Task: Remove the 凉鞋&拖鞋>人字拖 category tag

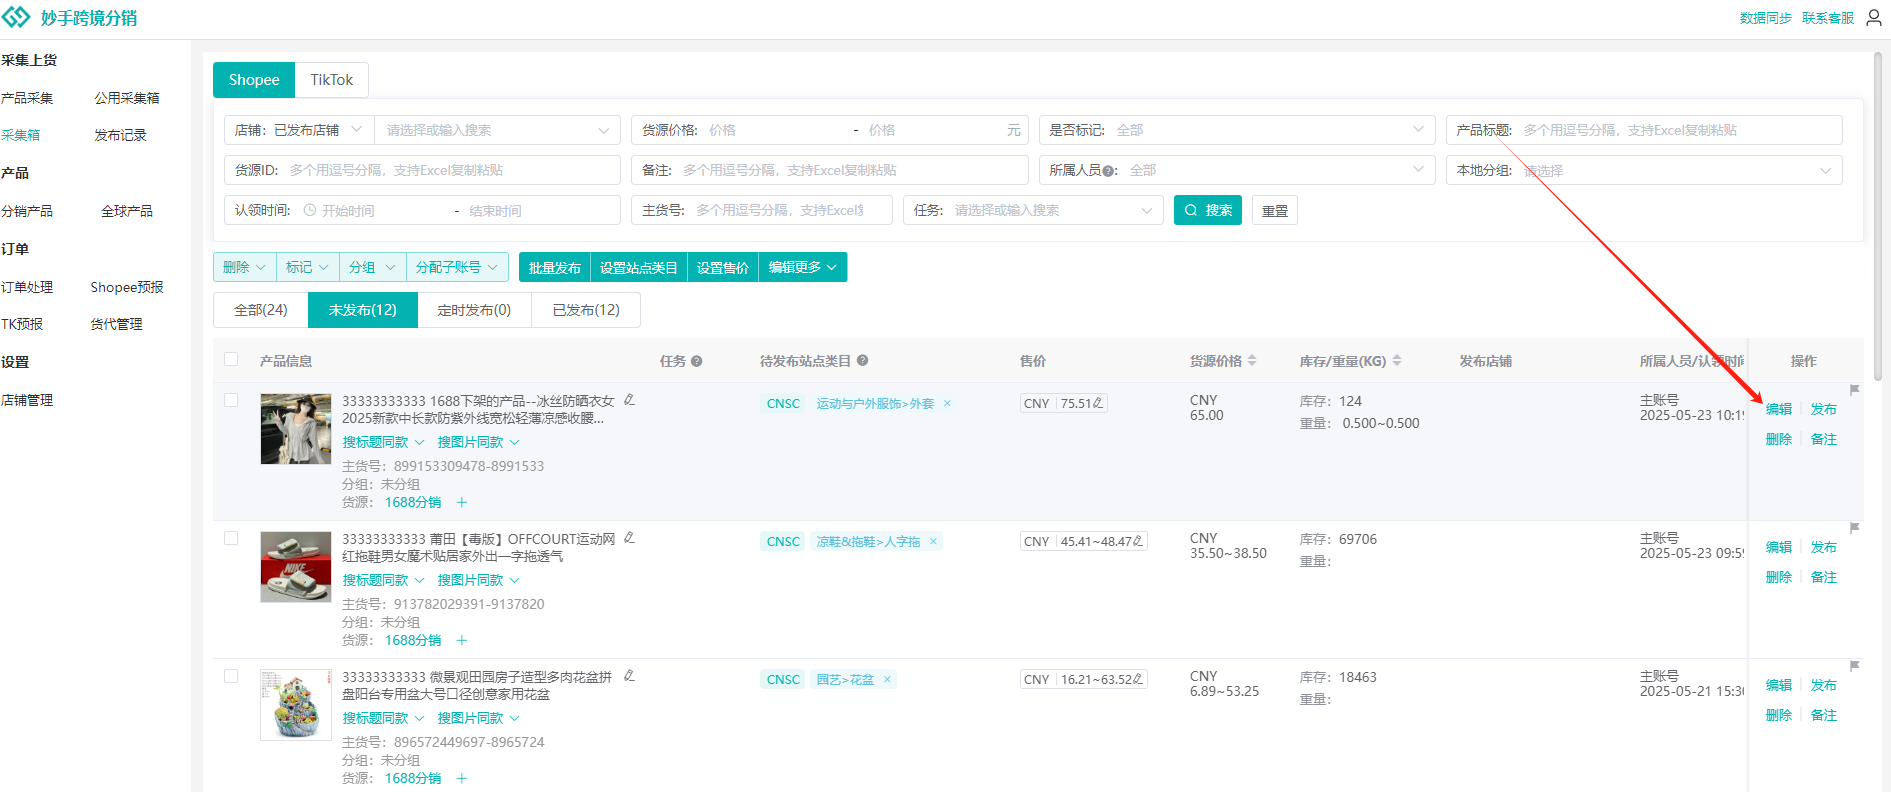Action: 933,541
